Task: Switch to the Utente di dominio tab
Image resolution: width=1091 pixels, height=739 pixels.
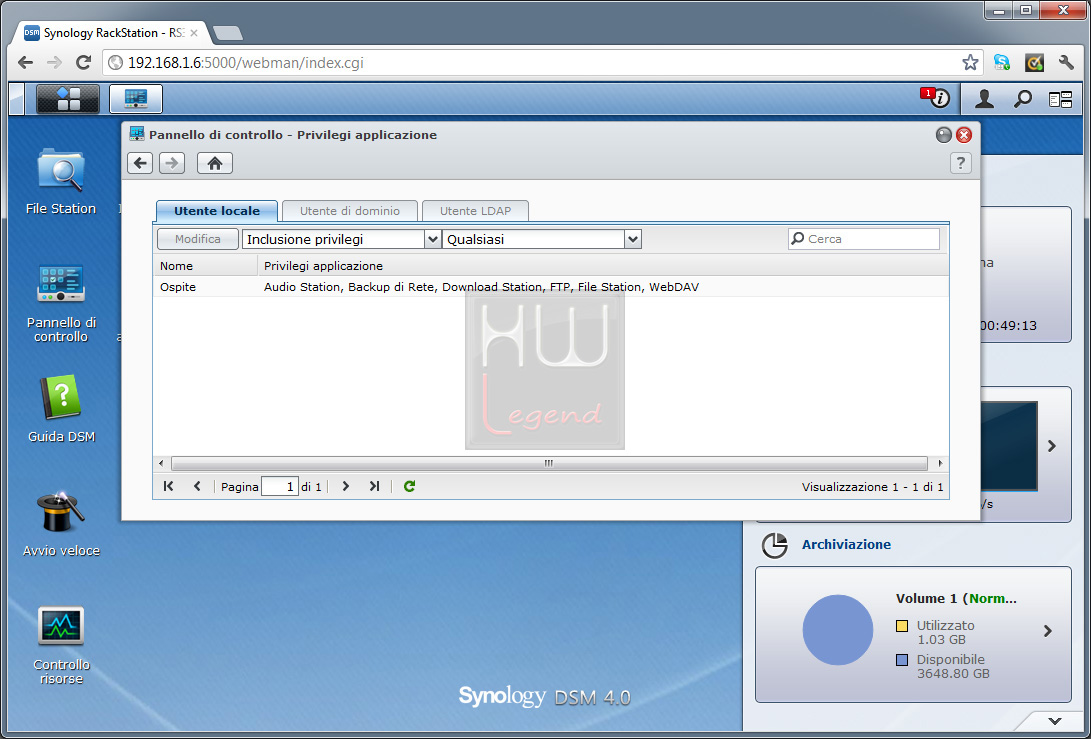Action: 349,211
